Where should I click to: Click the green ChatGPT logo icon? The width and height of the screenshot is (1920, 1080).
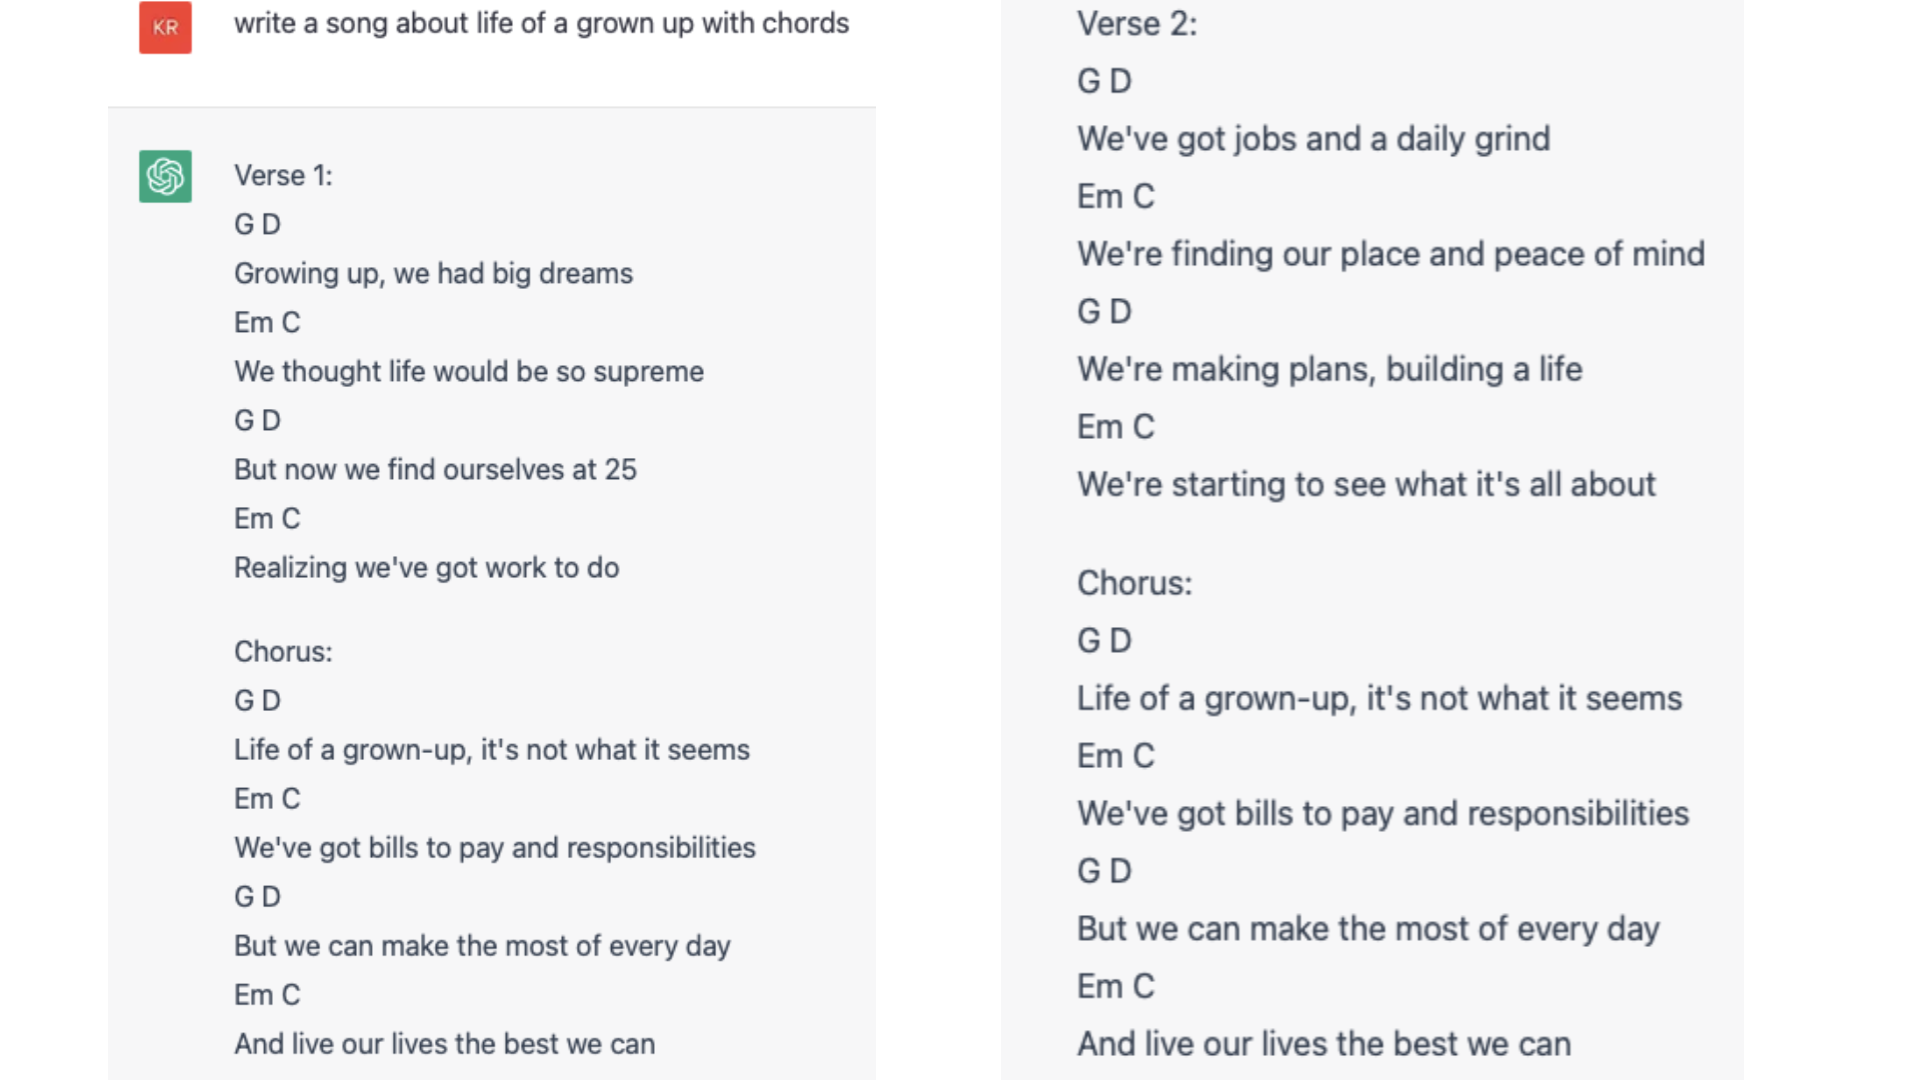point(165,177)
